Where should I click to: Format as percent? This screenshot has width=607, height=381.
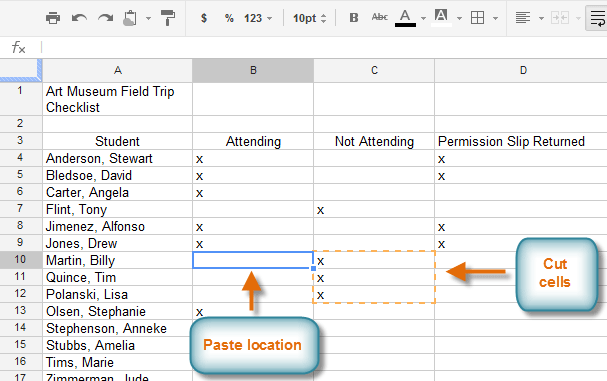(x=229, y=18)
